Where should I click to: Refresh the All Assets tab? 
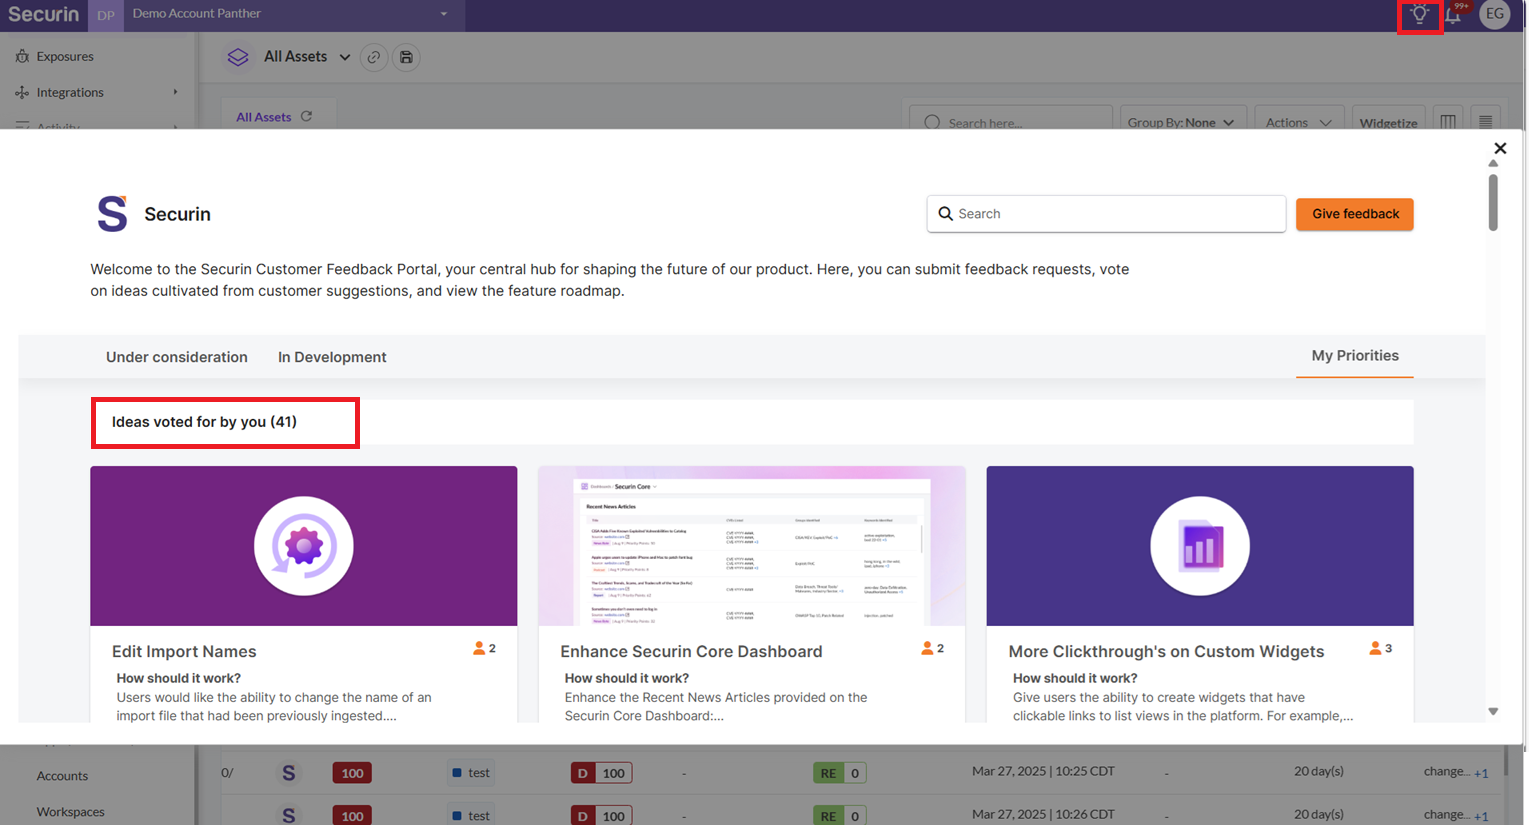coord(307,116)
